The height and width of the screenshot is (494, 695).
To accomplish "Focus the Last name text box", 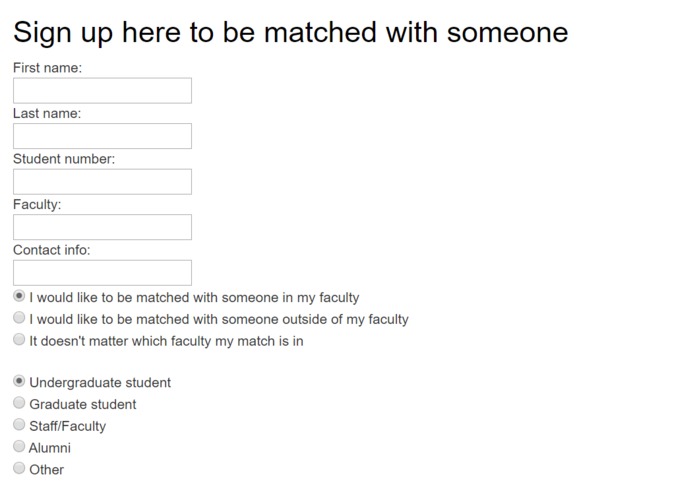I will pos(102,136).
